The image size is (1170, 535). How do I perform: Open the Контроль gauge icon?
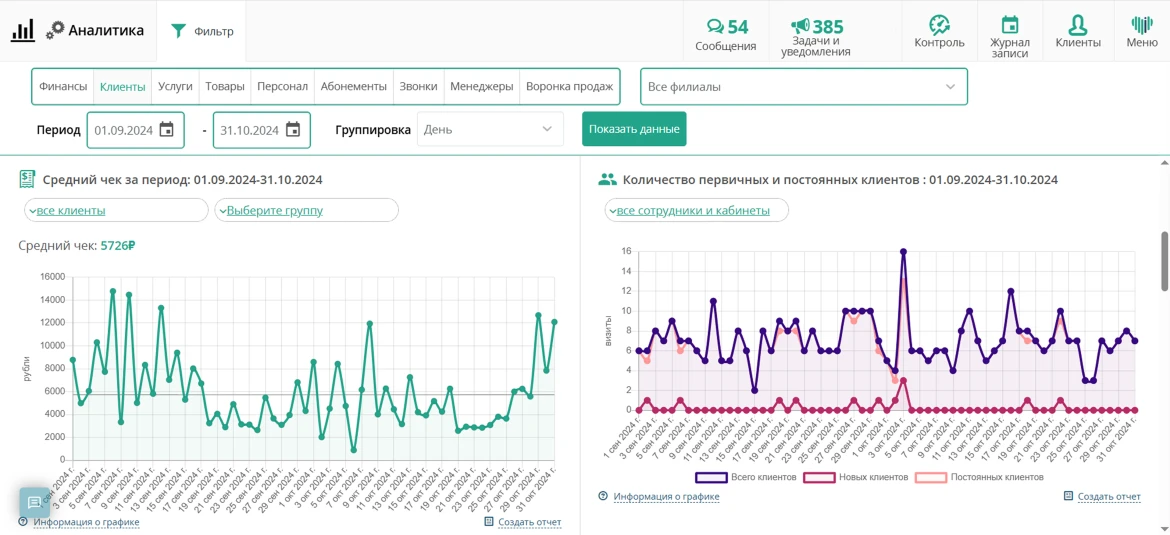coord(939,25)
